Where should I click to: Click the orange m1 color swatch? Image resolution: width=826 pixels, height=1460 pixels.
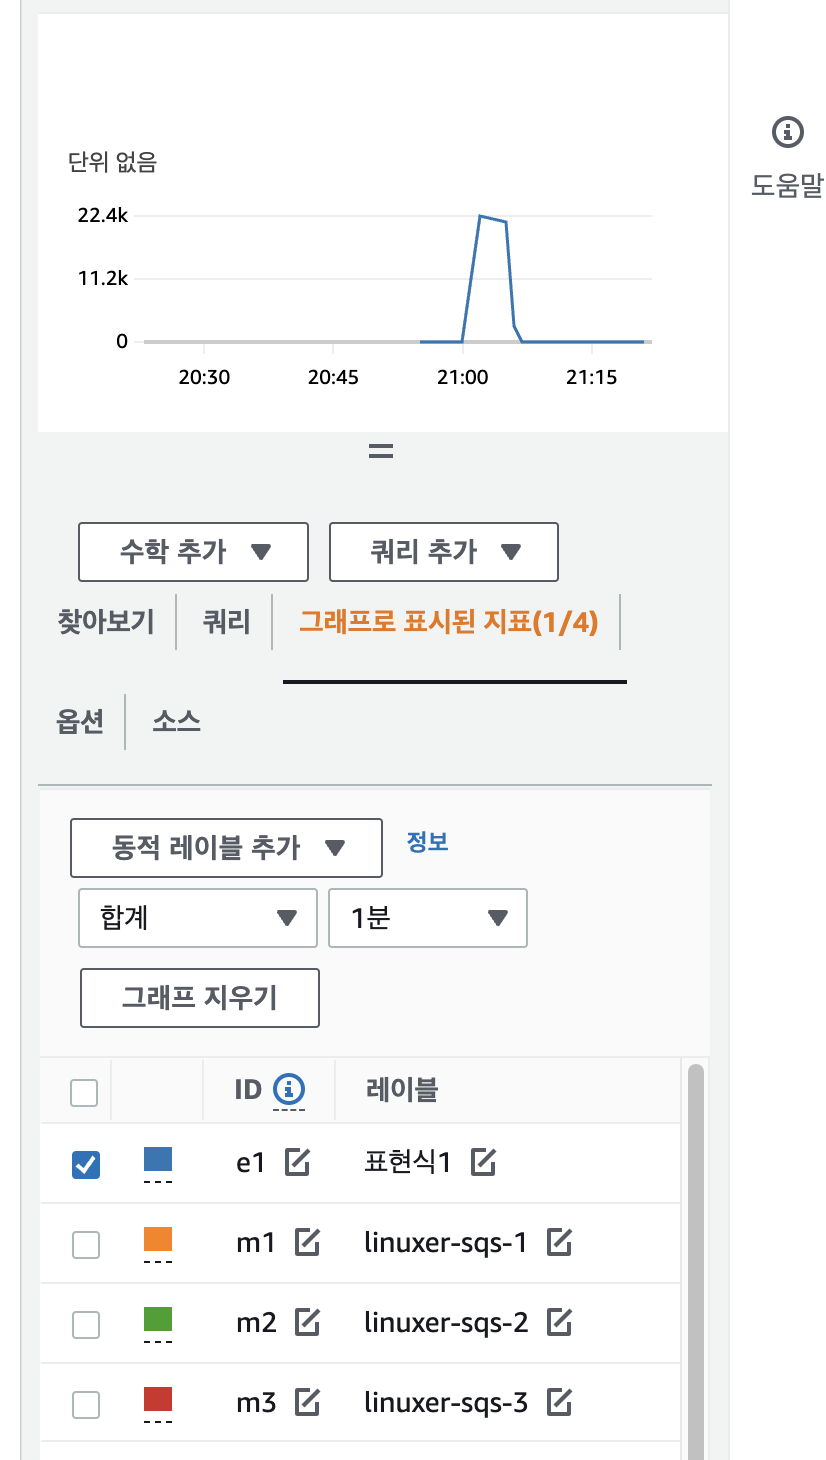point(158,1240)
